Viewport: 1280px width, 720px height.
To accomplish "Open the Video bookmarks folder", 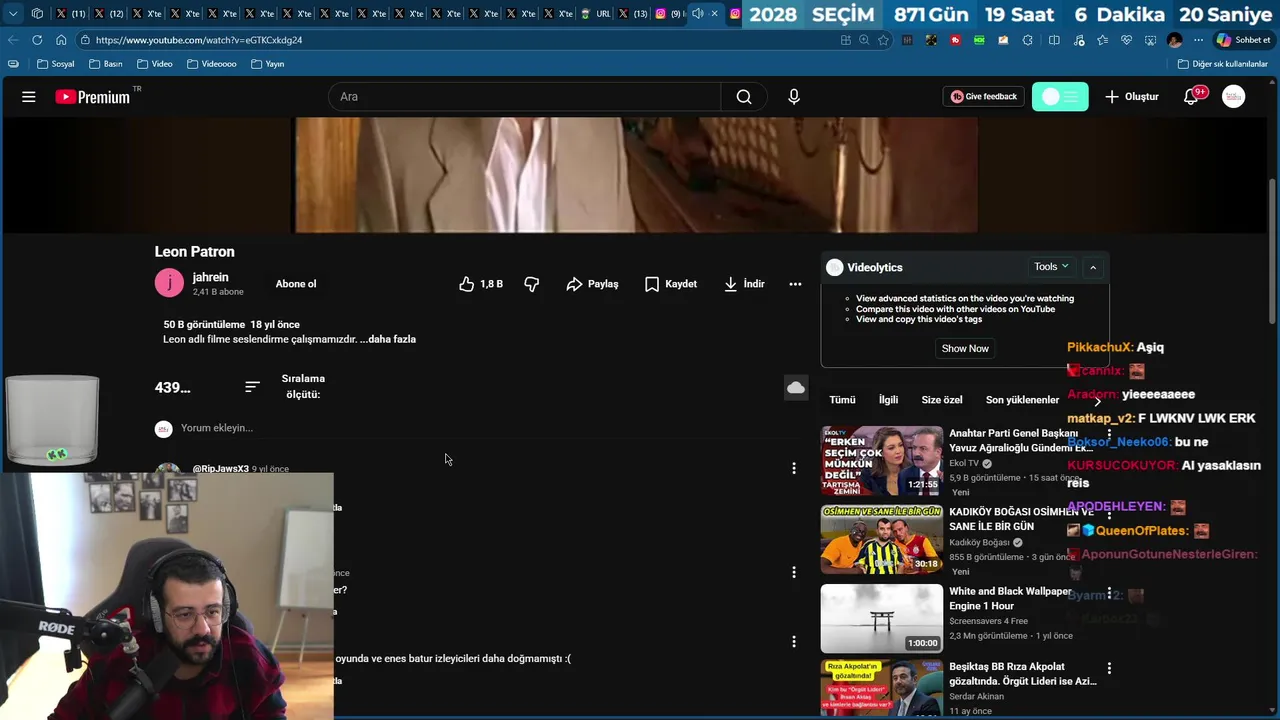I will 155,64.
